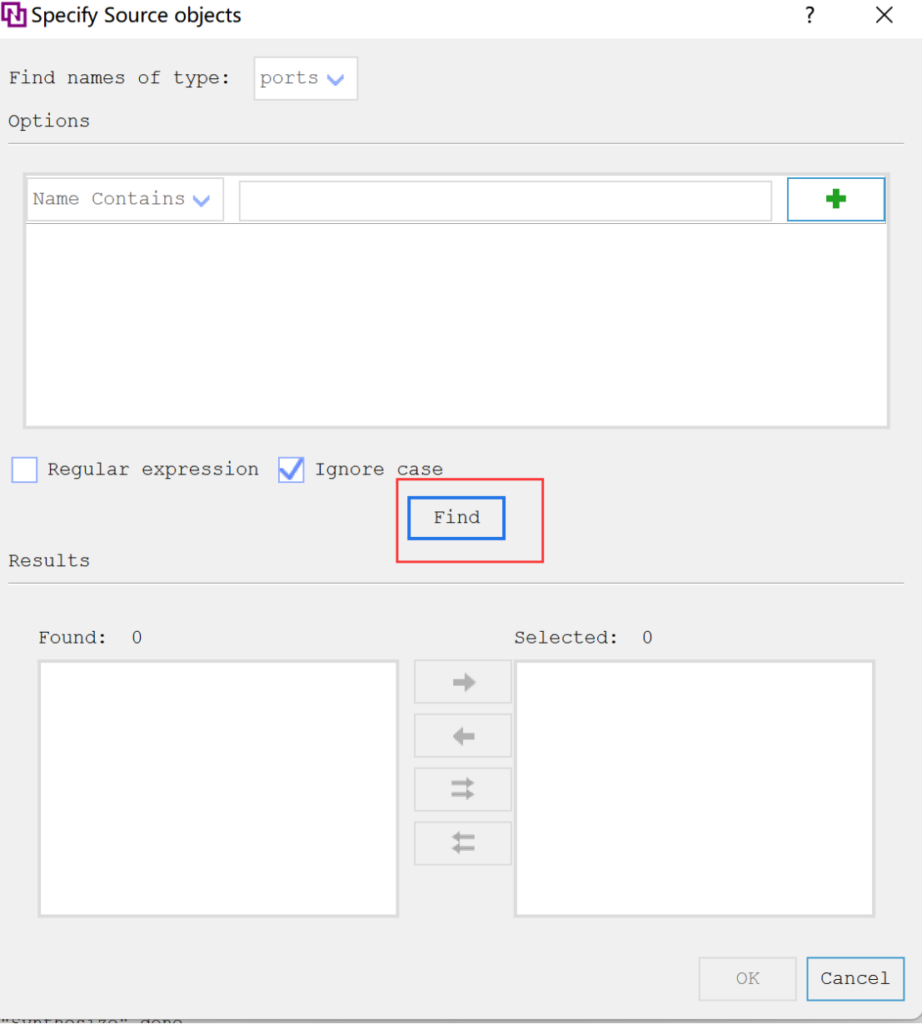This screenshot has height=1024, width=922.
Task: Uncheck the Ignore case checkbox
Action: (291, 470)
